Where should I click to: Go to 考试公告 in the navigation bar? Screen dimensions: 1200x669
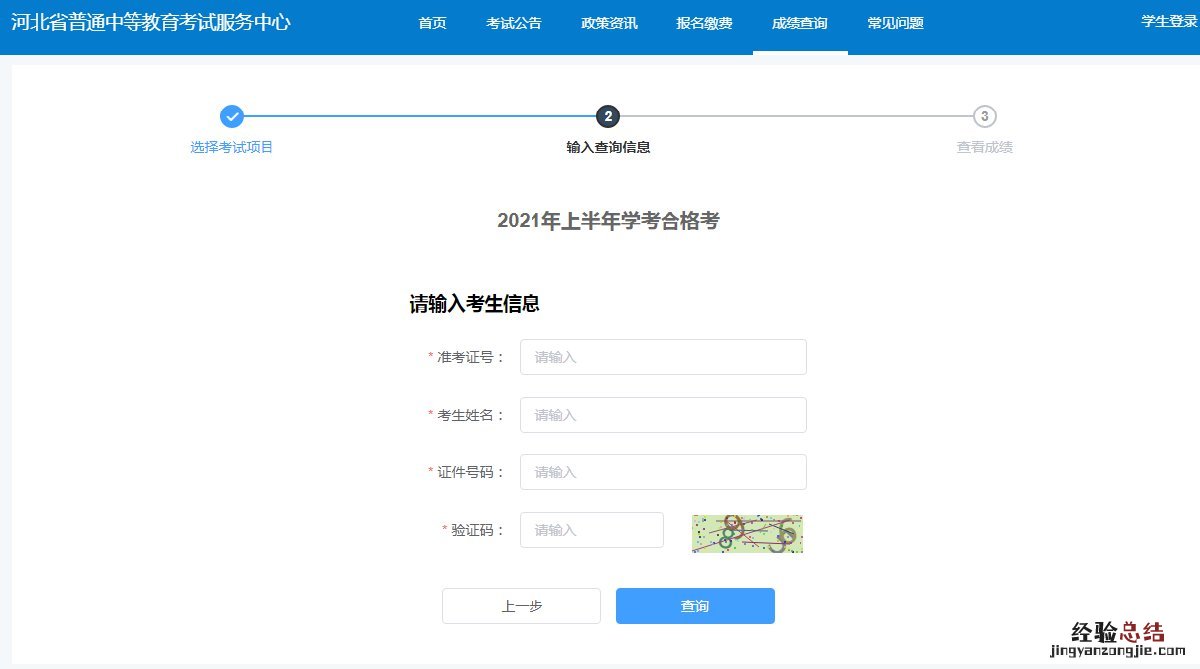click(514, 23)
